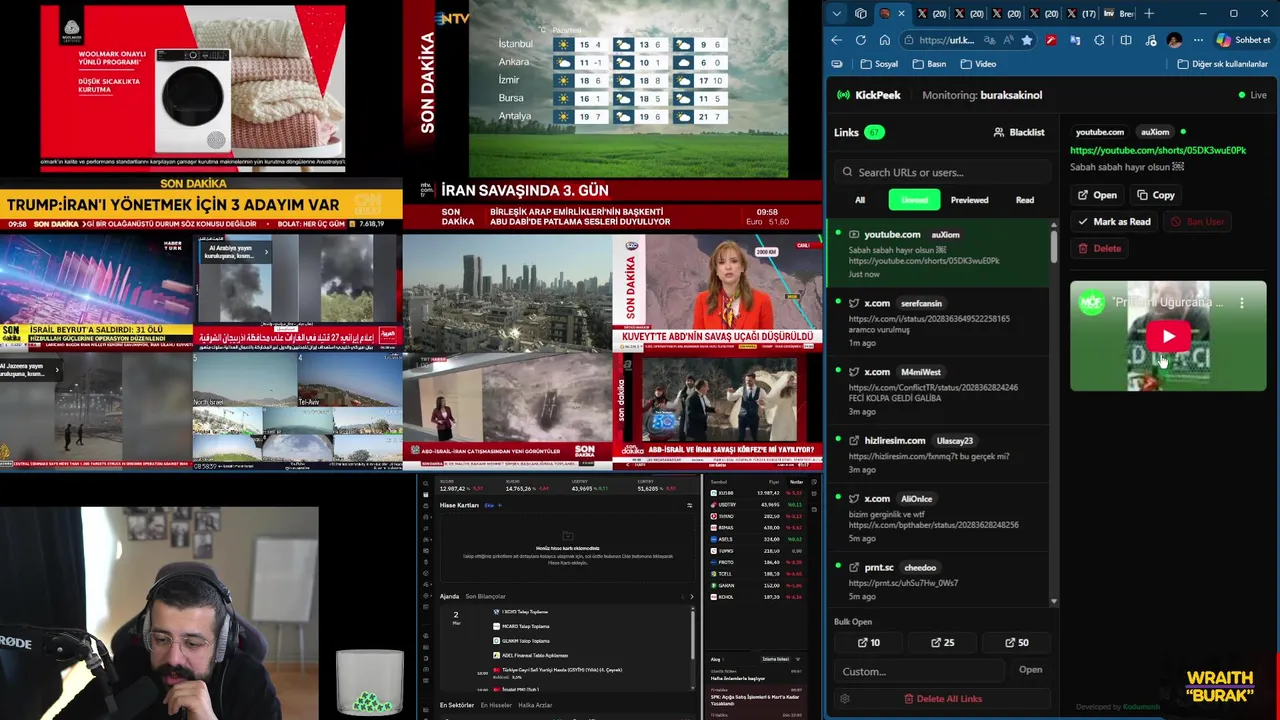Open the Blacklist panel
1280x720 pixels.
pyautogui.click(x=1018, y=132)
